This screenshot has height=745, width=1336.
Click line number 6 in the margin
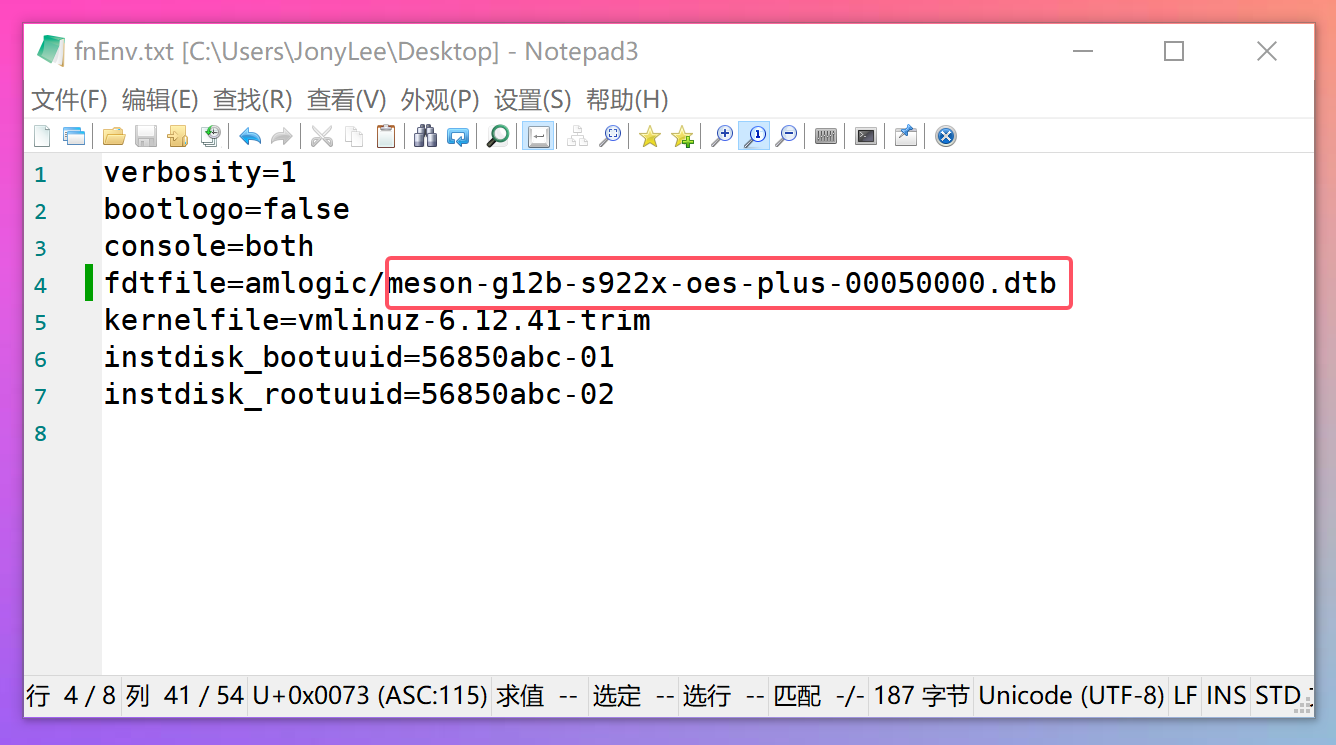pyautogui.click(x=40, y=358)
